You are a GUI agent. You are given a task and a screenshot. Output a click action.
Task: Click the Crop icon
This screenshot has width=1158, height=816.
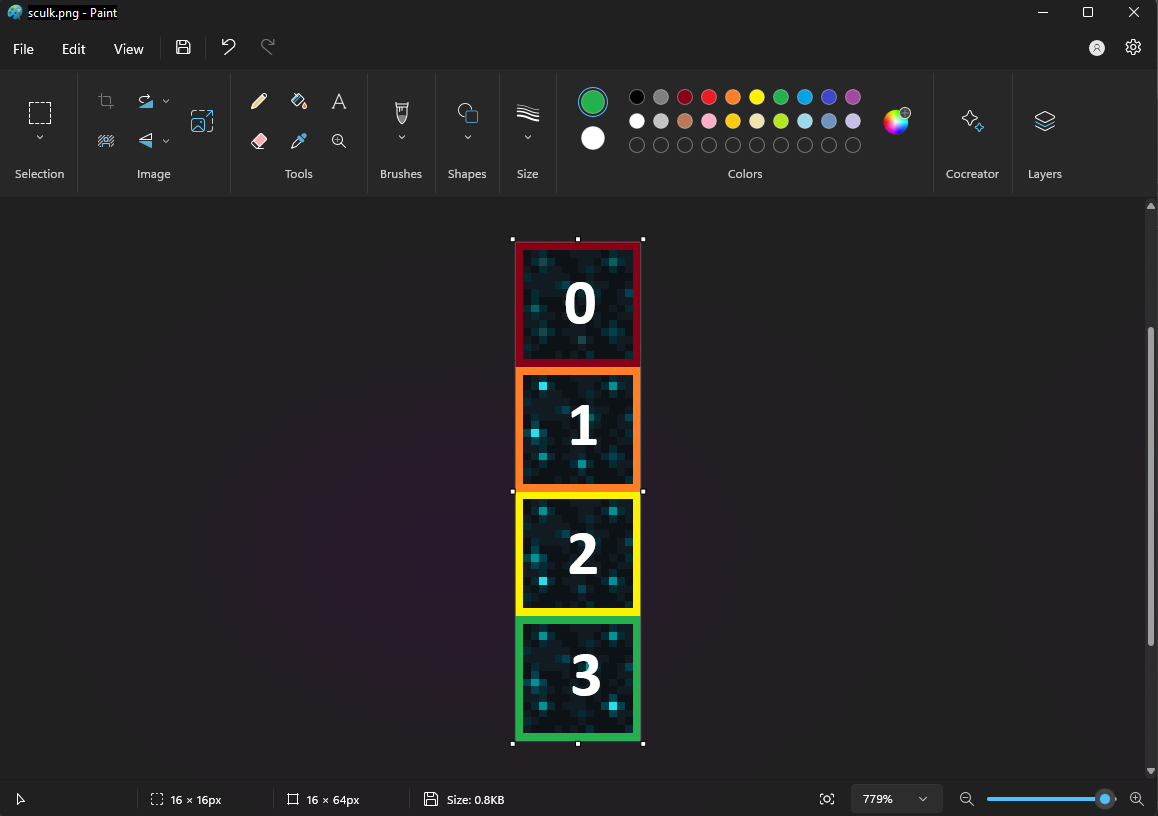(106, 101)
